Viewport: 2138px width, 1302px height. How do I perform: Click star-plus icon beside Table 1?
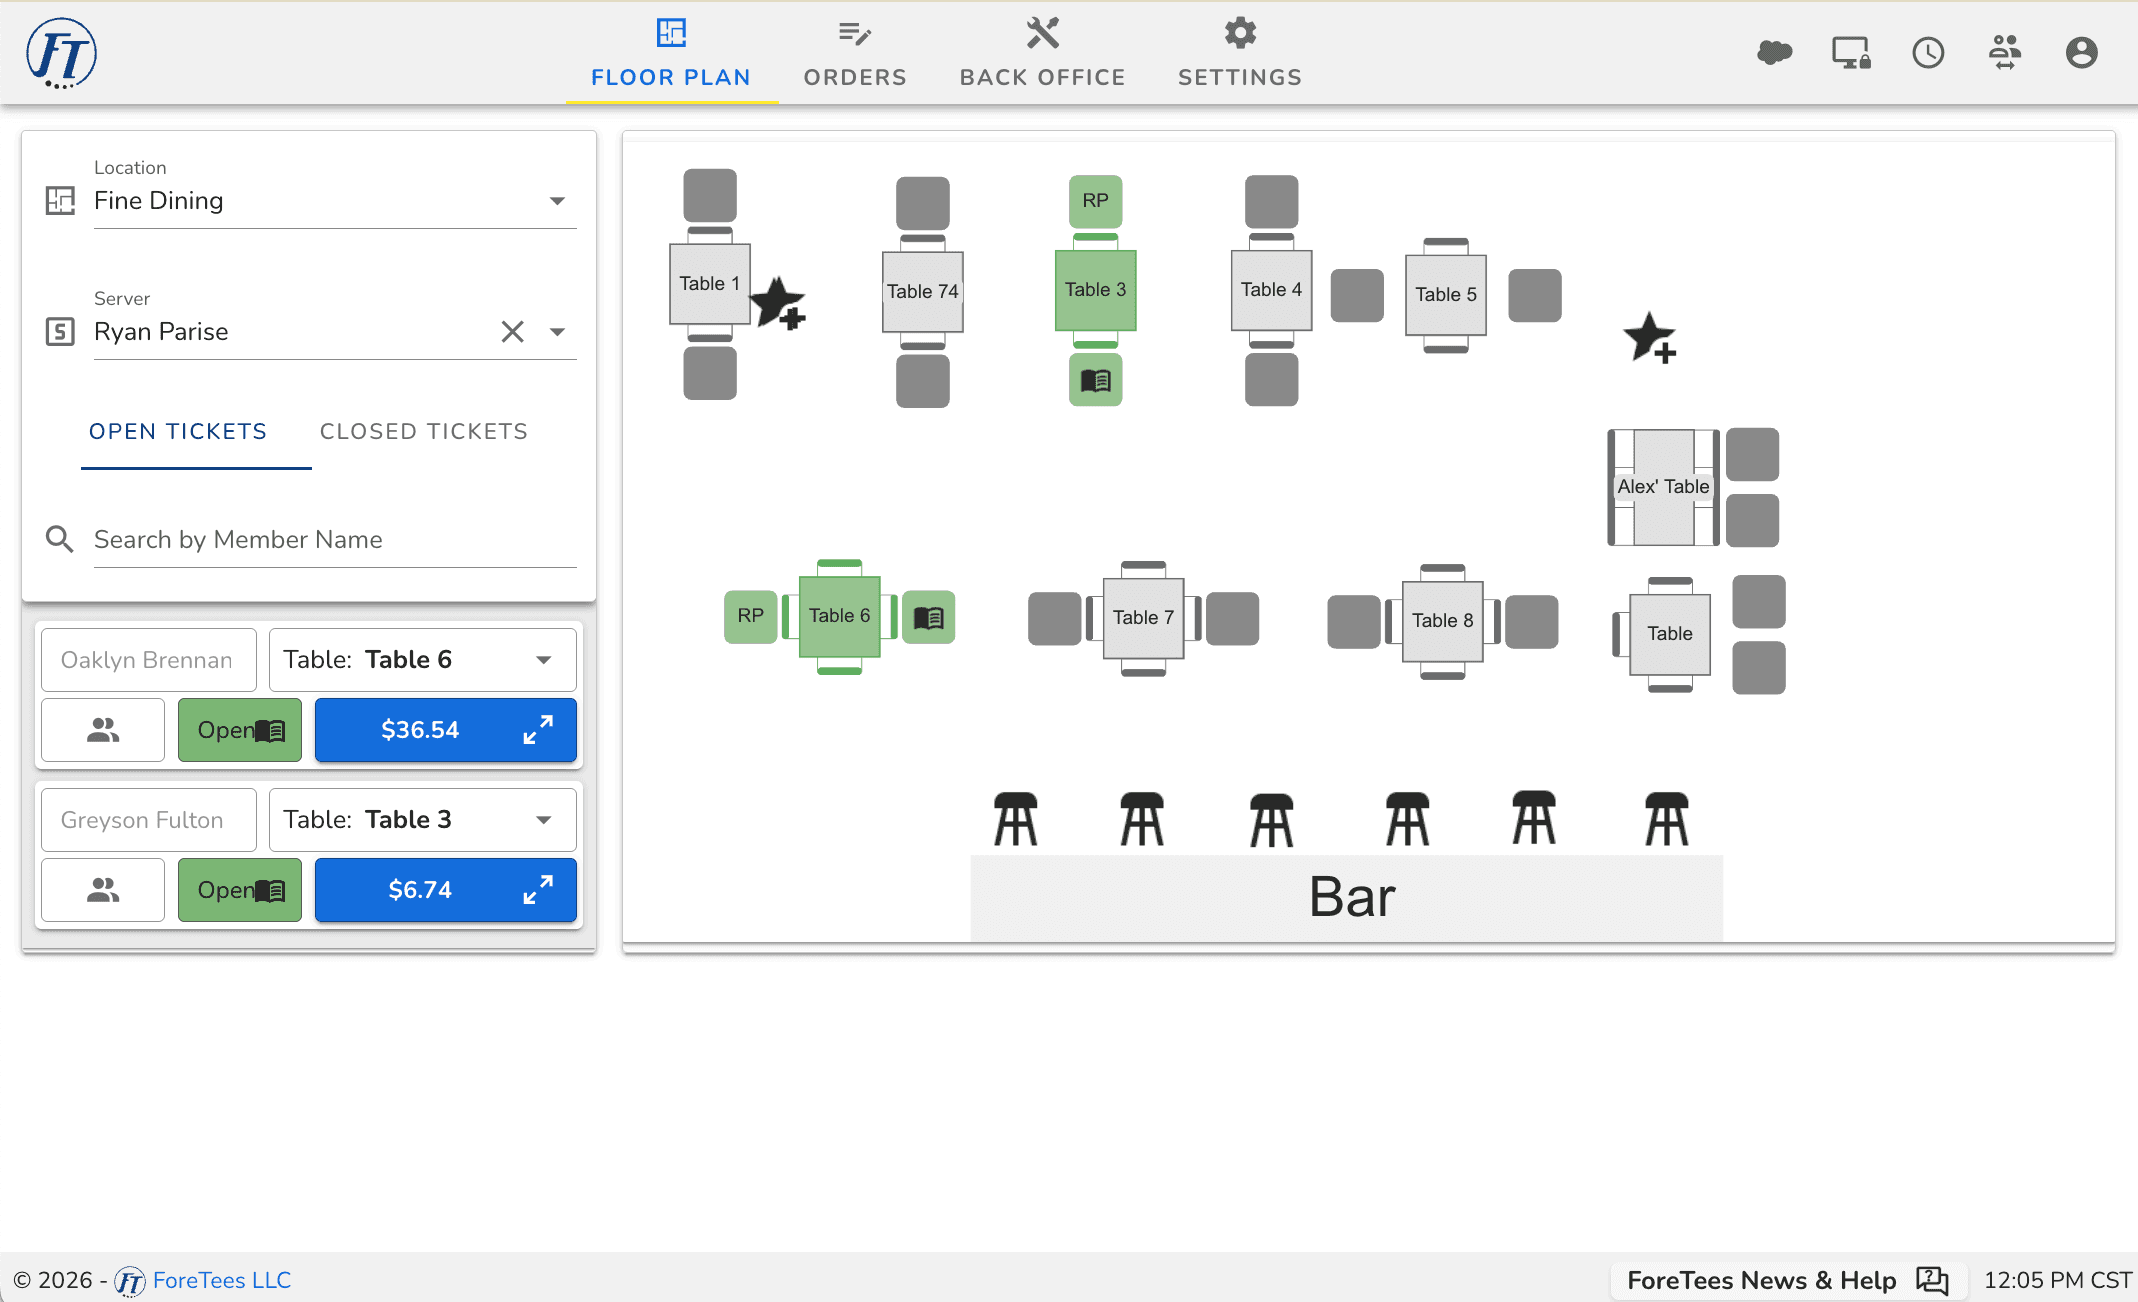778,303
